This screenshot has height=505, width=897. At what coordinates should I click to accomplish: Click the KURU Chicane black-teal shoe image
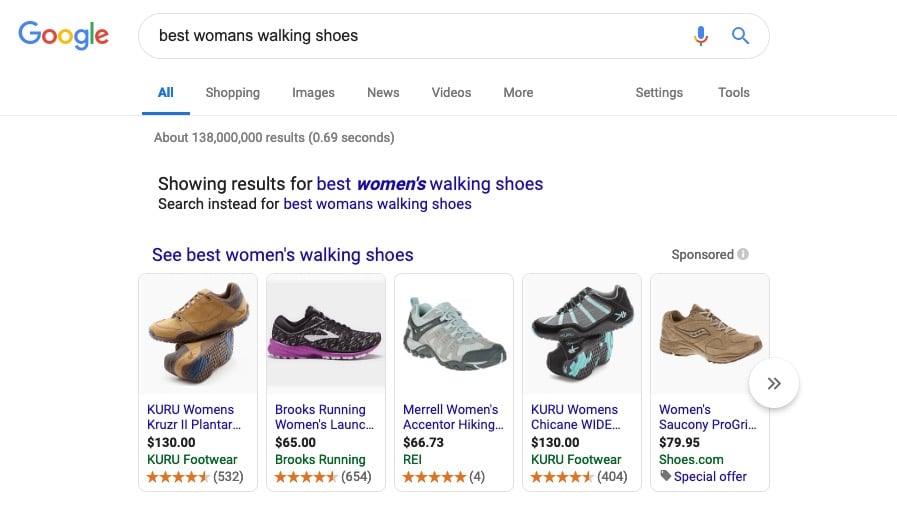pos(582,333)
